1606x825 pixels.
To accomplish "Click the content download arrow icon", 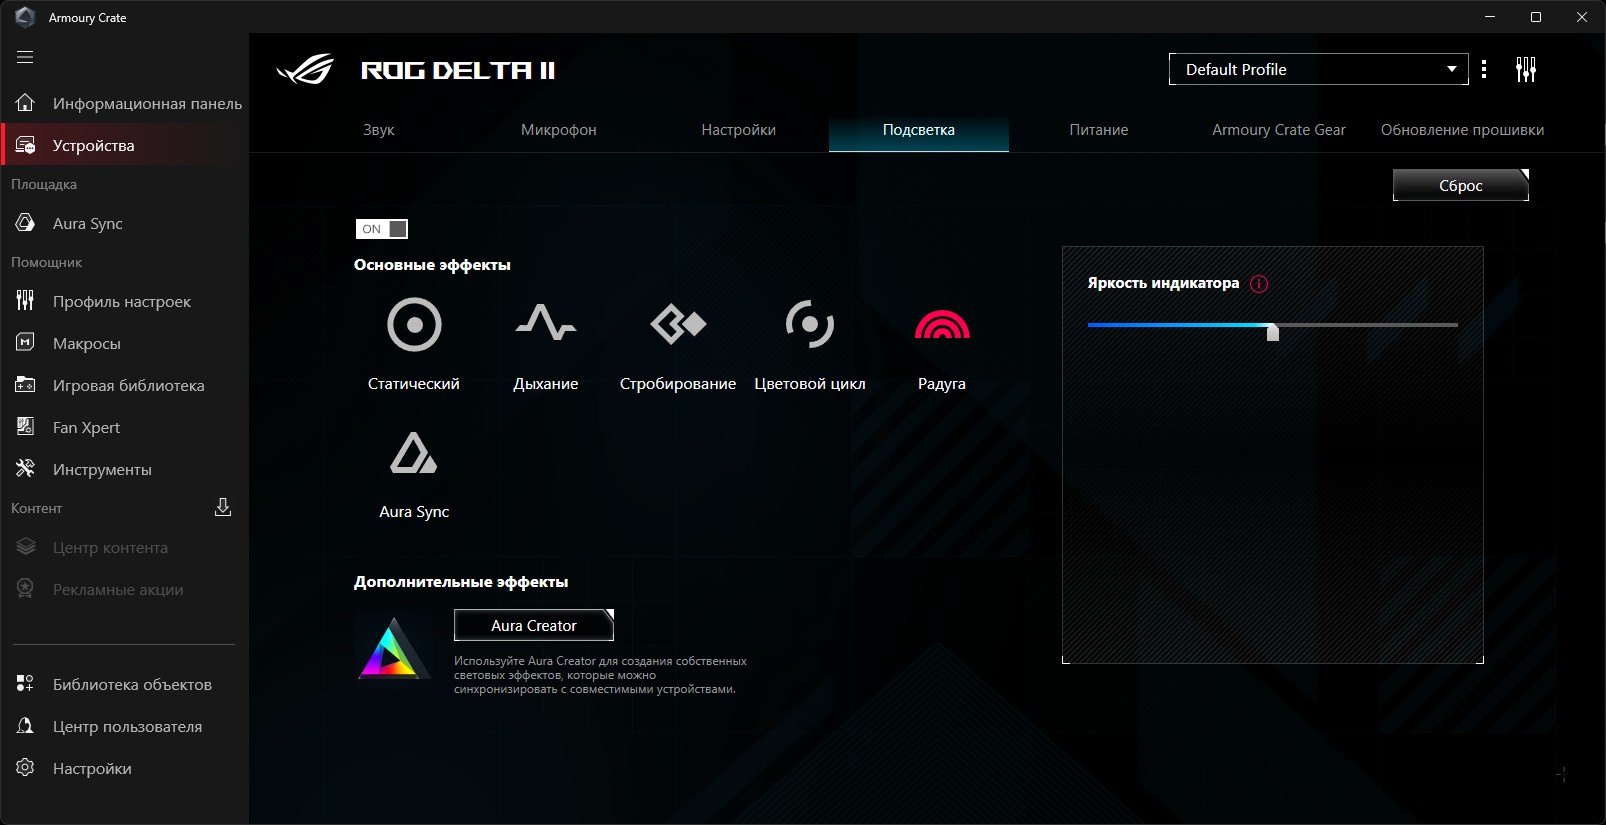I will tap(223, 508).
